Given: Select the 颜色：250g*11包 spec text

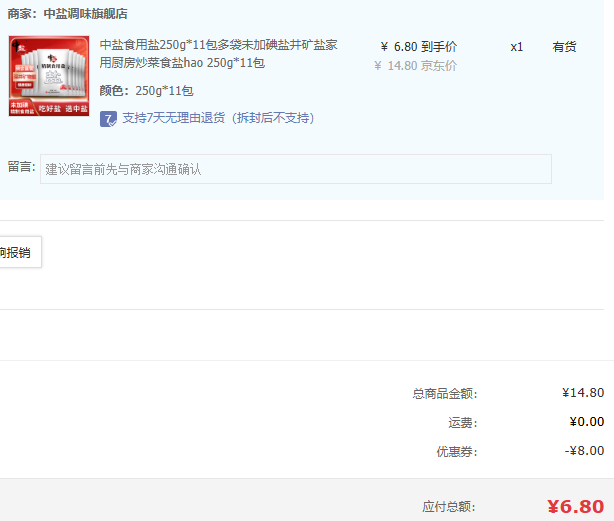Looking at the screenshot, I should (x=146, y=91).
